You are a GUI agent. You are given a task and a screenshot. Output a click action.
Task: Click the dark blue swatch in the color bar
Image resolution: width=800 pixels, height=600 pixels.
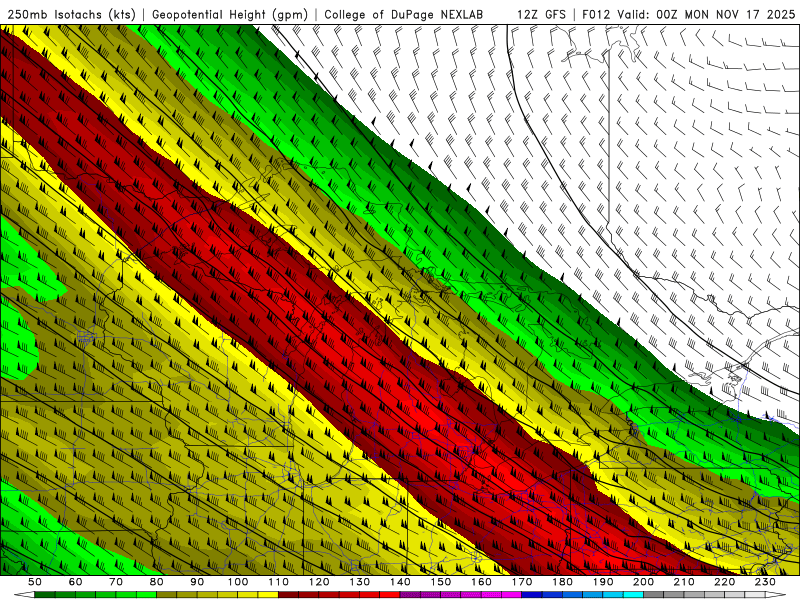532,595
